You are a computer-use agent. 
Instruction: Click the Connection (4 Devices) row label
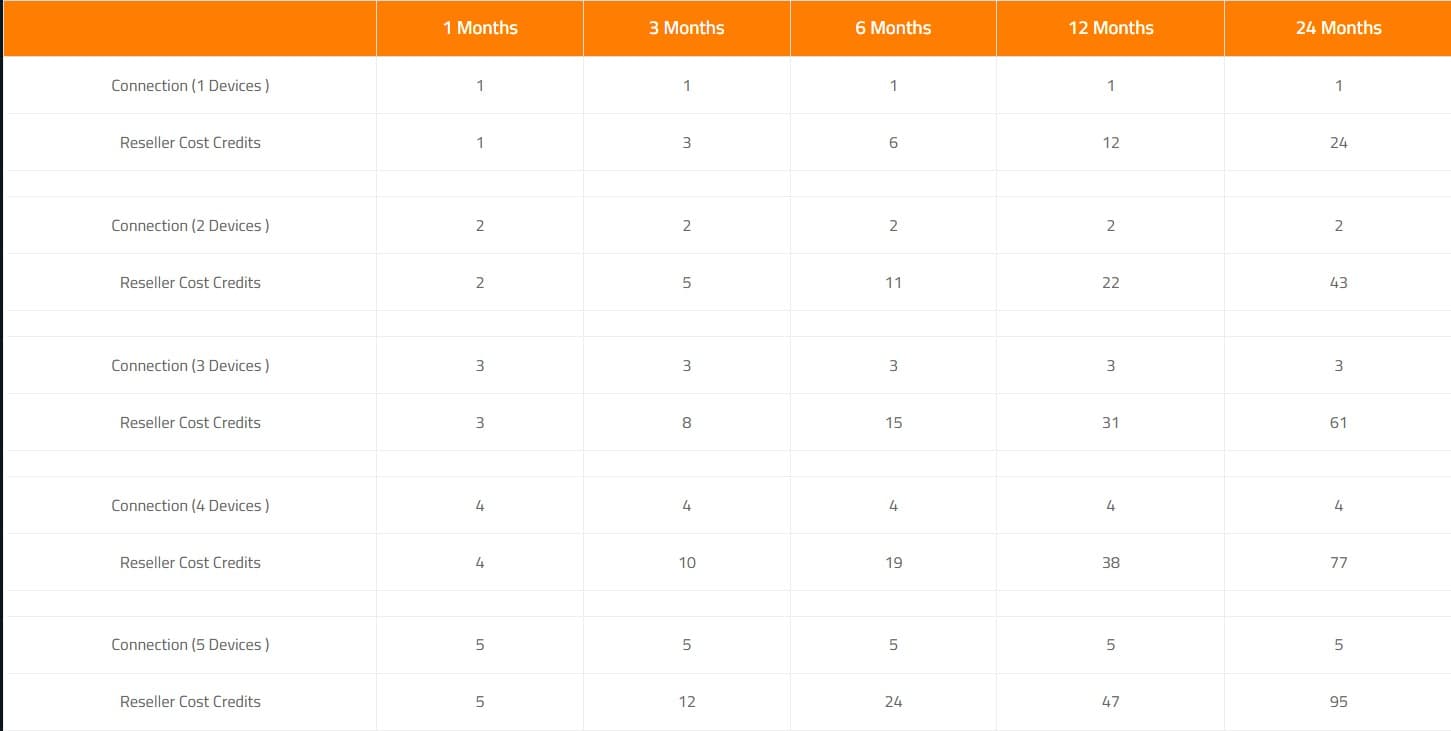point(190,506)
